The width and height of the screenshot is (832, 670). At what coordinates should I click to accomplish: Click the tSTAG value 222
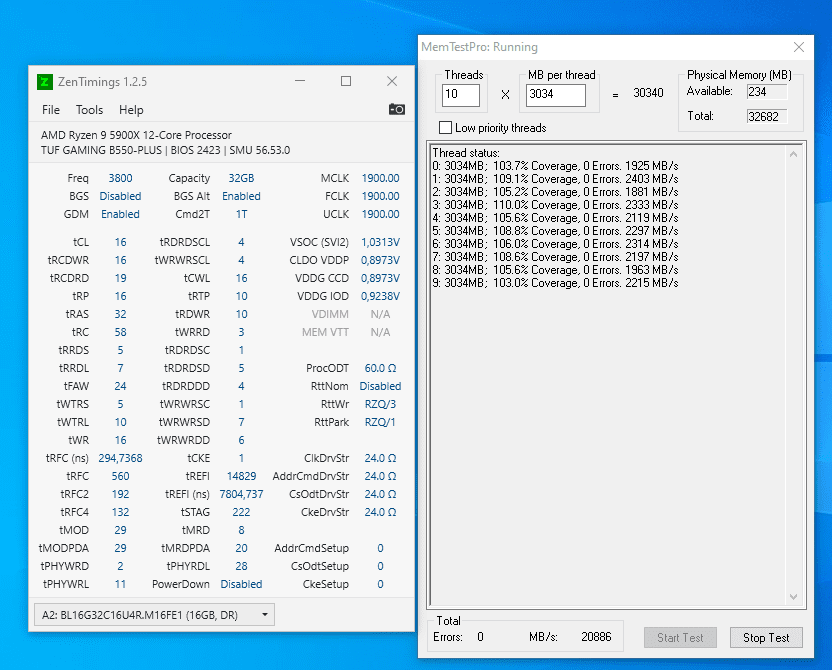pos(241,512)
